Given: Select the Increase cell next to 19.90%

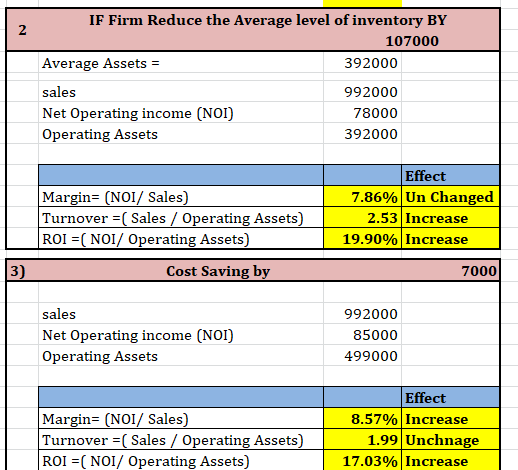Looking at the screenshot, I should tap(450, 239).
